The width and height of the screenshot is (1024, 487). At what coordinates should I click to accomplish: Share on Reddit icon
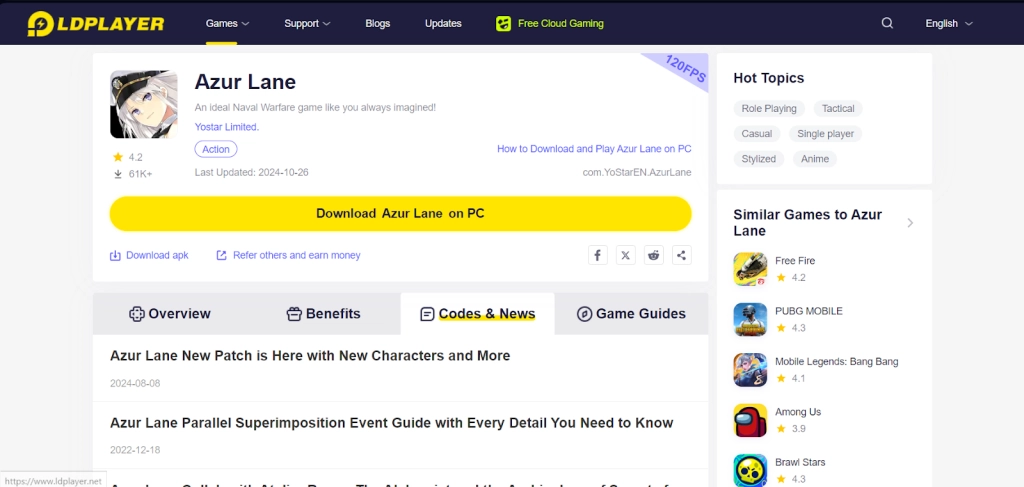654,255
